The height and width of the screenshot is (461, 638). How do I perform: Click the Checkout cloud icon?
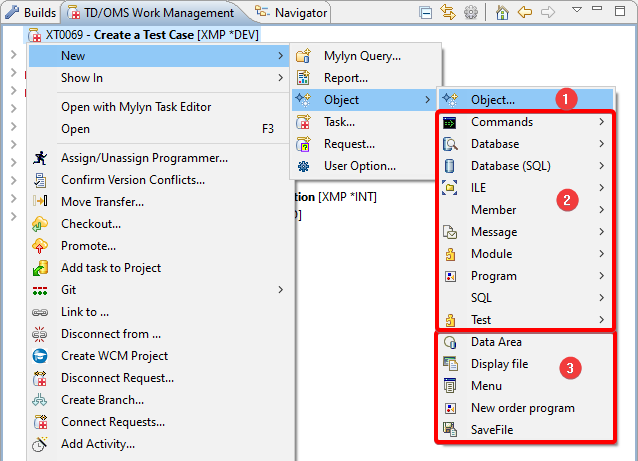point(40,224)
